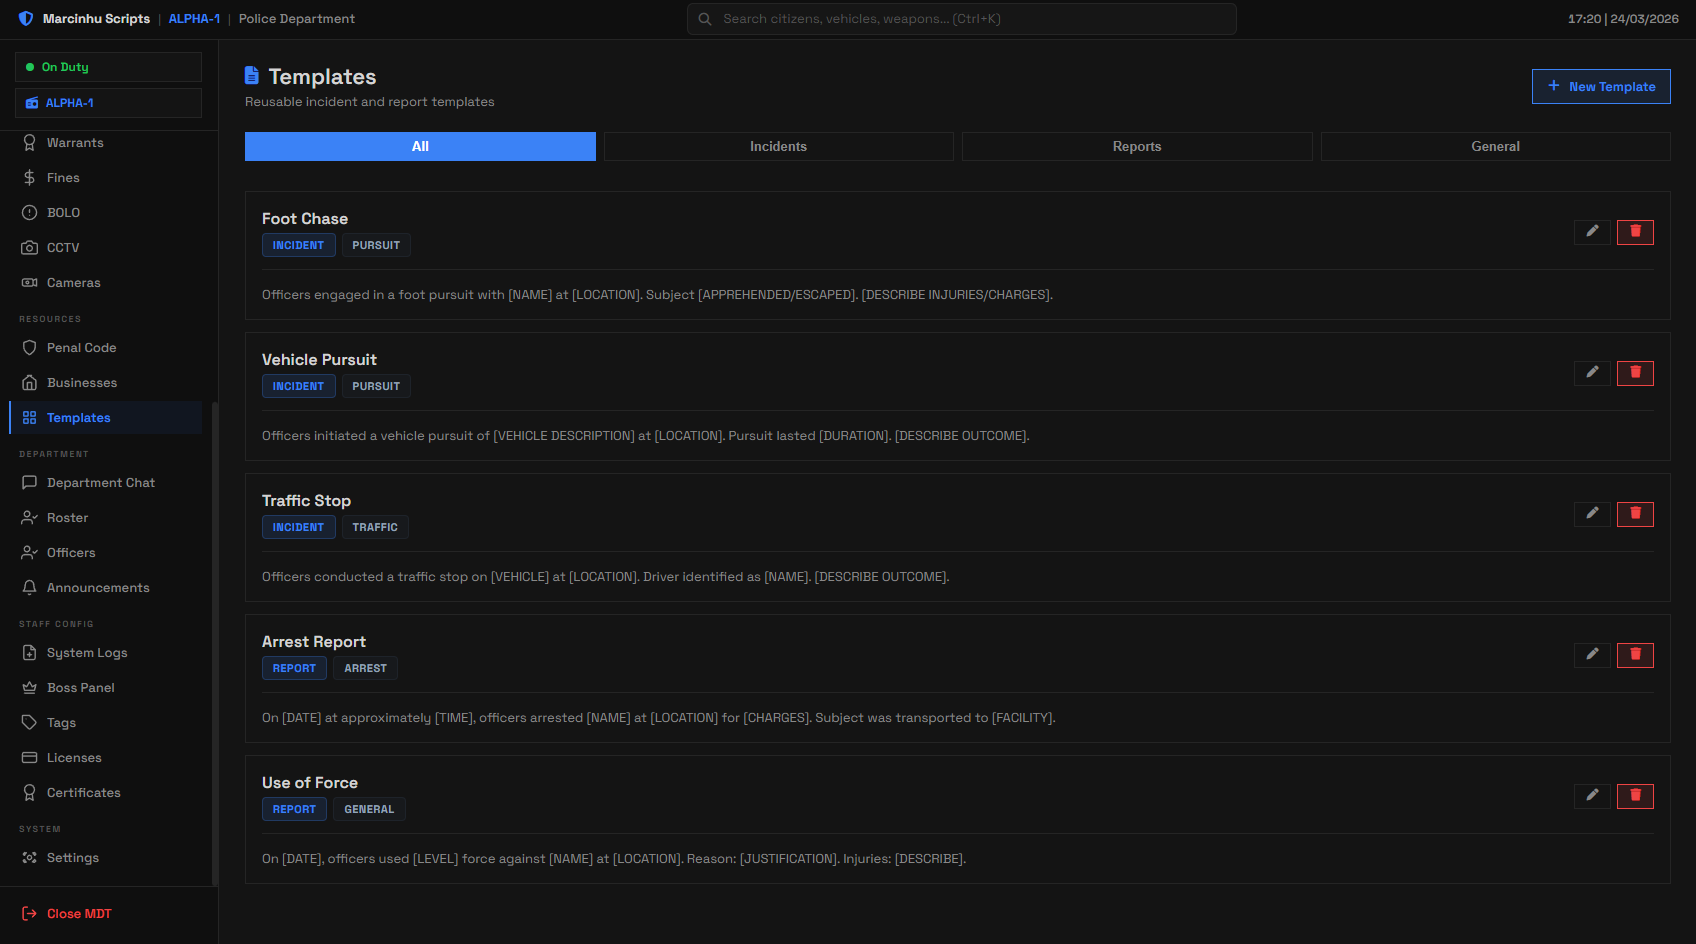
Task: Click the PURSUIT tag on Foot Chase
Action: click(x=376, y=245)
